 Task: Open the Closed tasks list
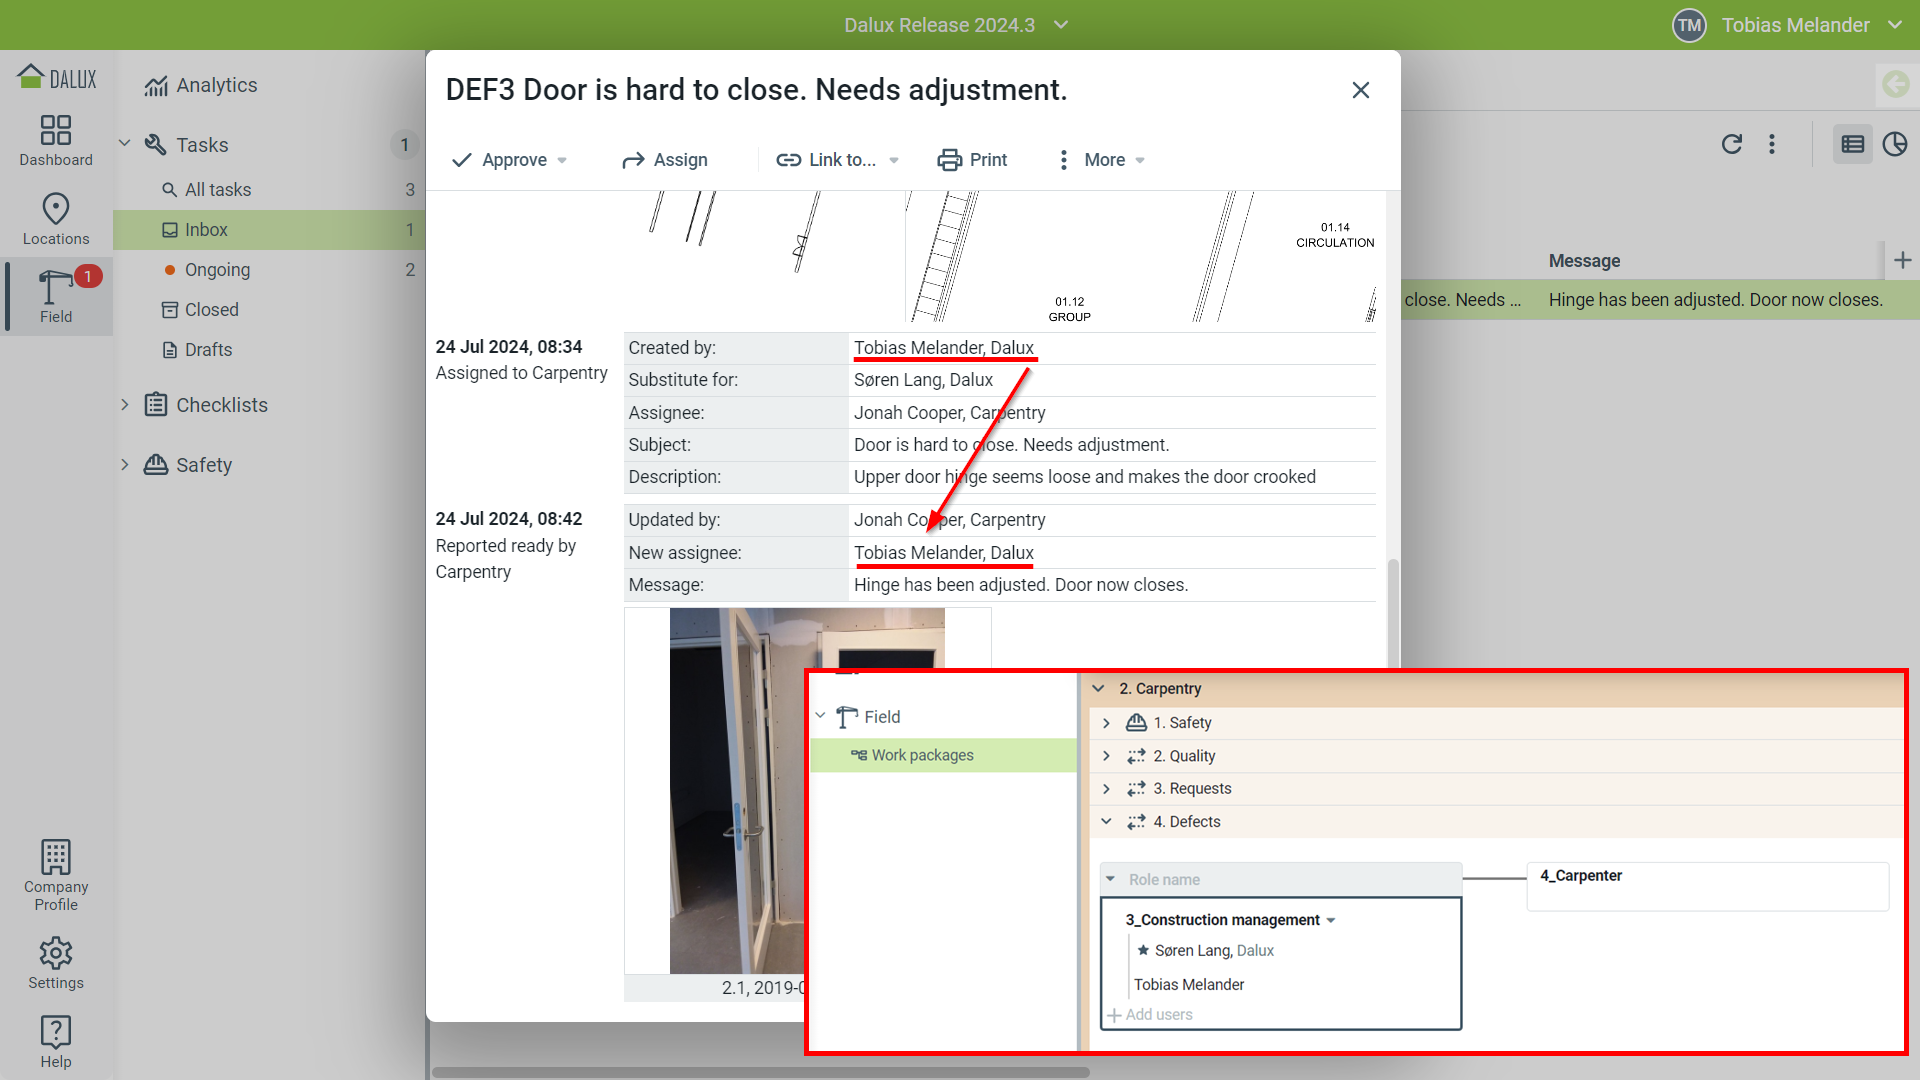coord(211,310)
